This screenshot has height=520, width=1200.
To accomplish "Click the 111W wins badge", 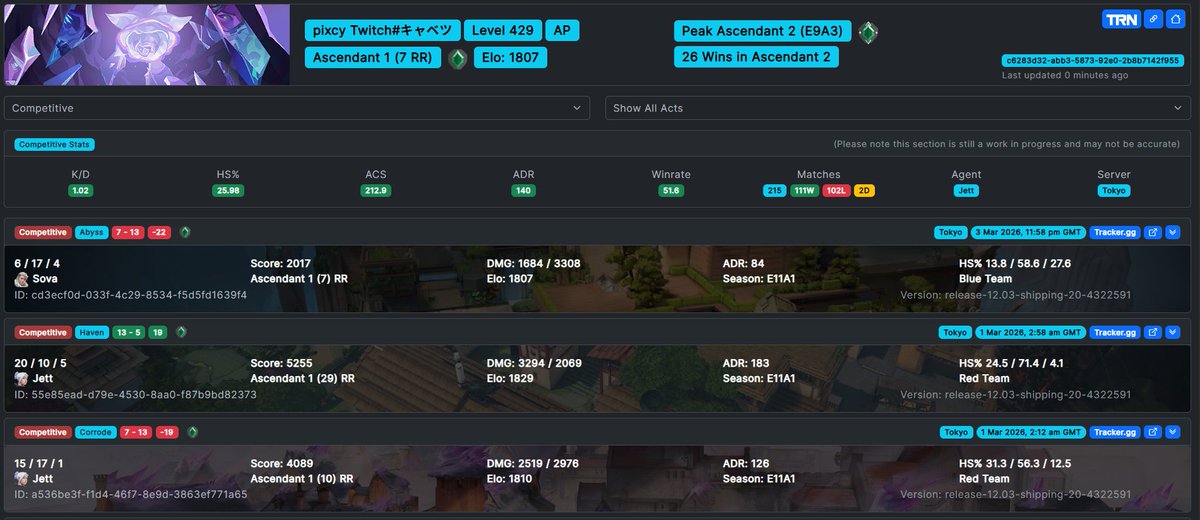I will (804, 190).
